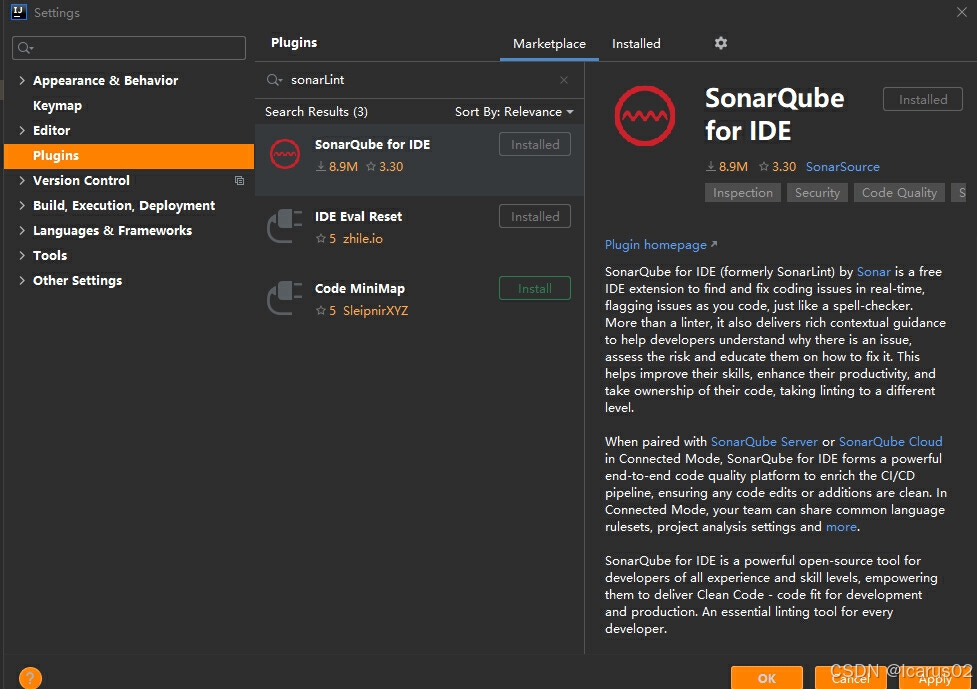Click the plugin search magnifier icon
The height and width of the screenshot is (689, 977).
(274, 80)
